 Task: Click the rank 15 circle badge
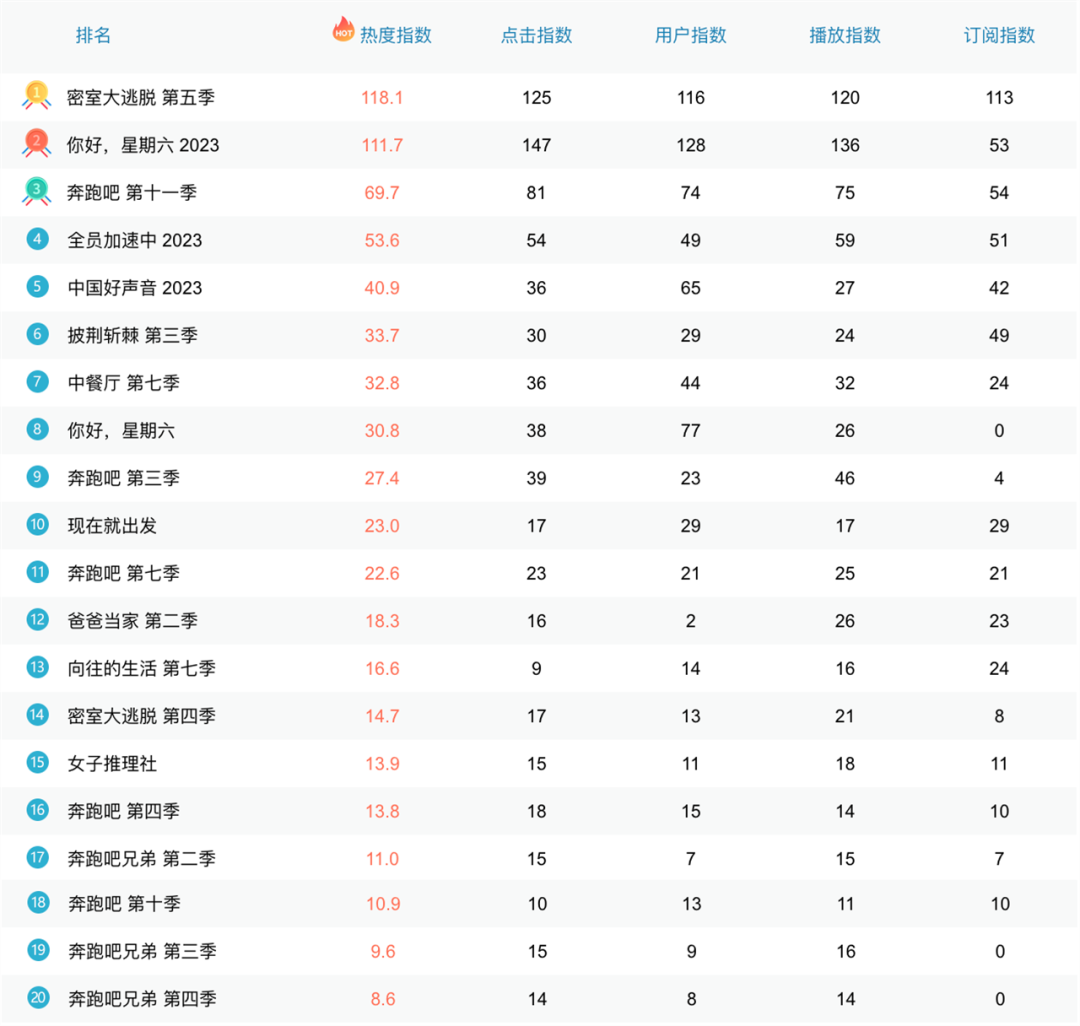[x=38, y=763]
